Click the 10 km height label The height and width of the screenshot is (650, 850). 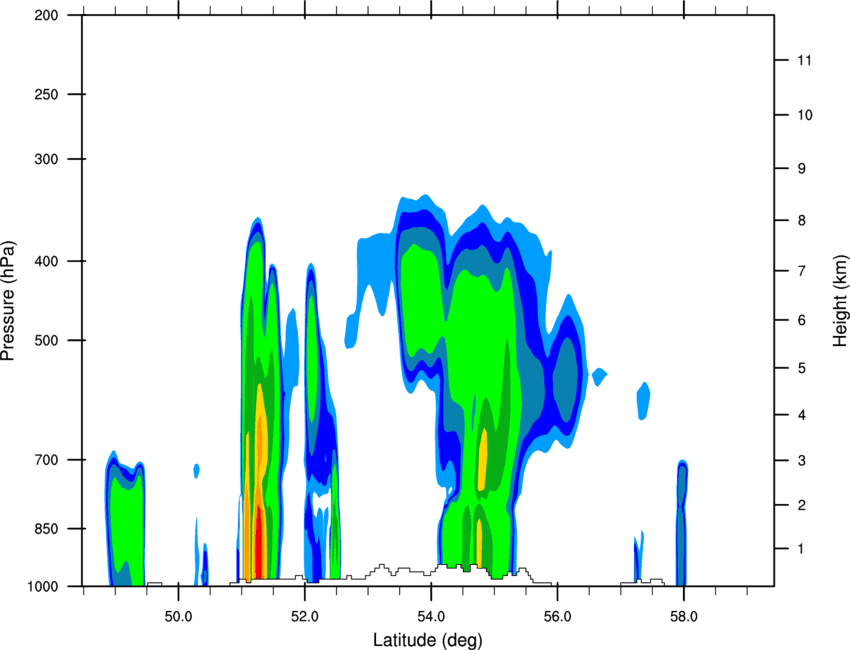click(805, 115)
